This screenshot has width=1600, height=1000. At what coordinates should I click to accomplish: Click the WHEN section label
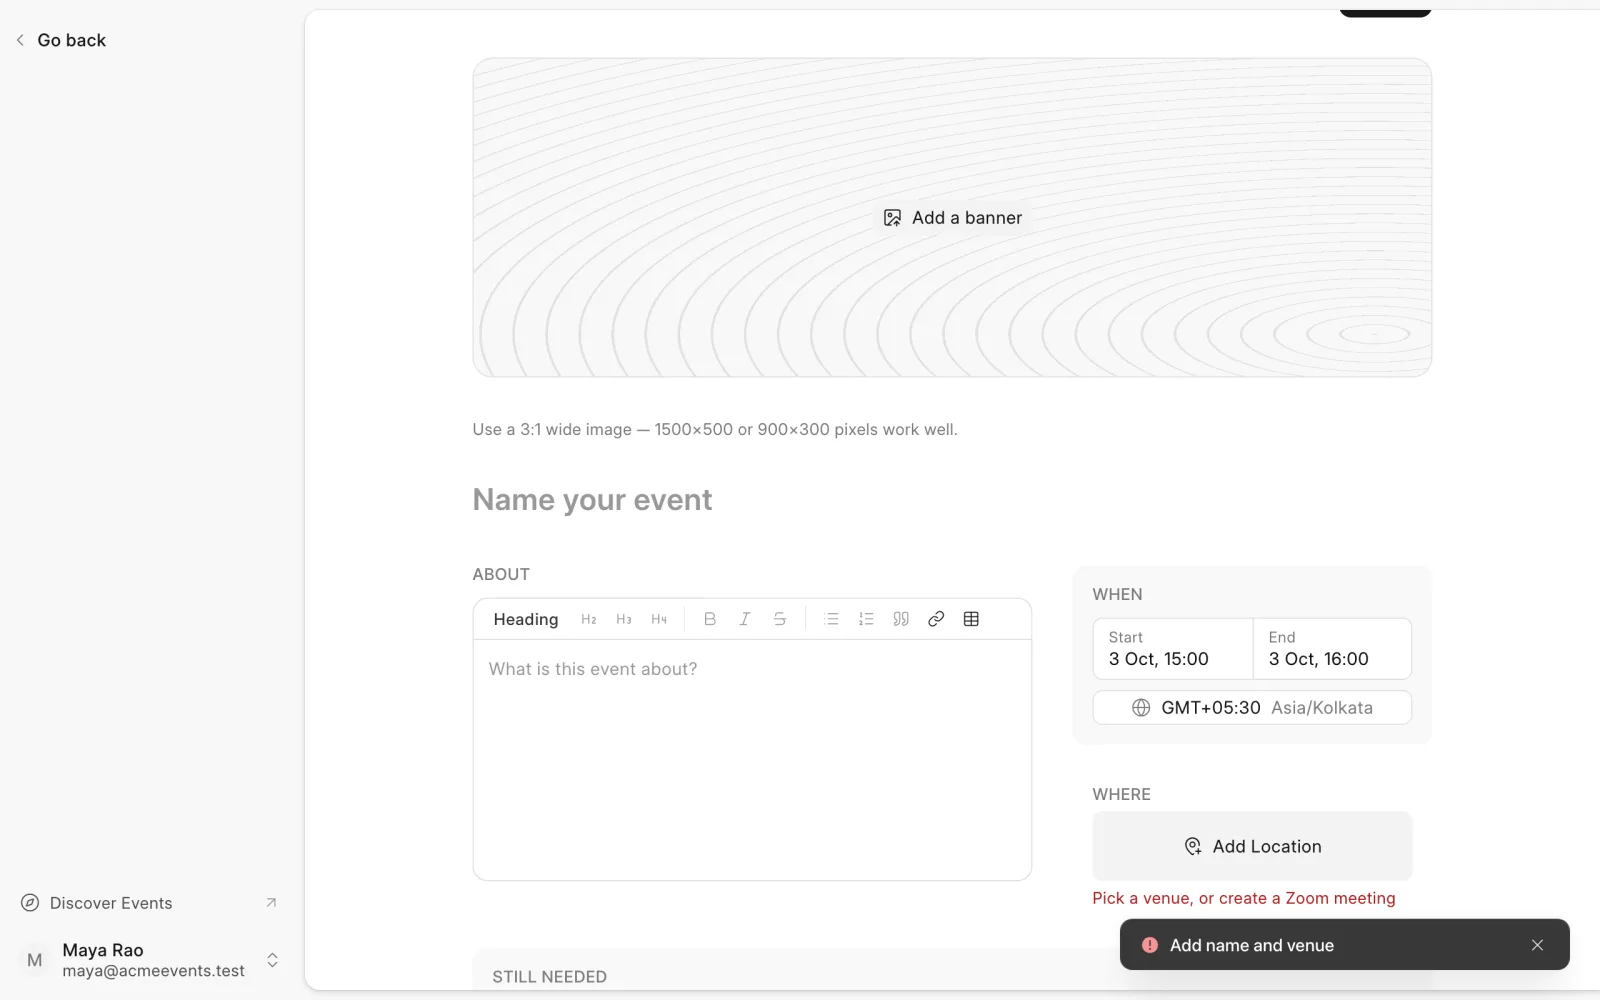[1117, 594]
